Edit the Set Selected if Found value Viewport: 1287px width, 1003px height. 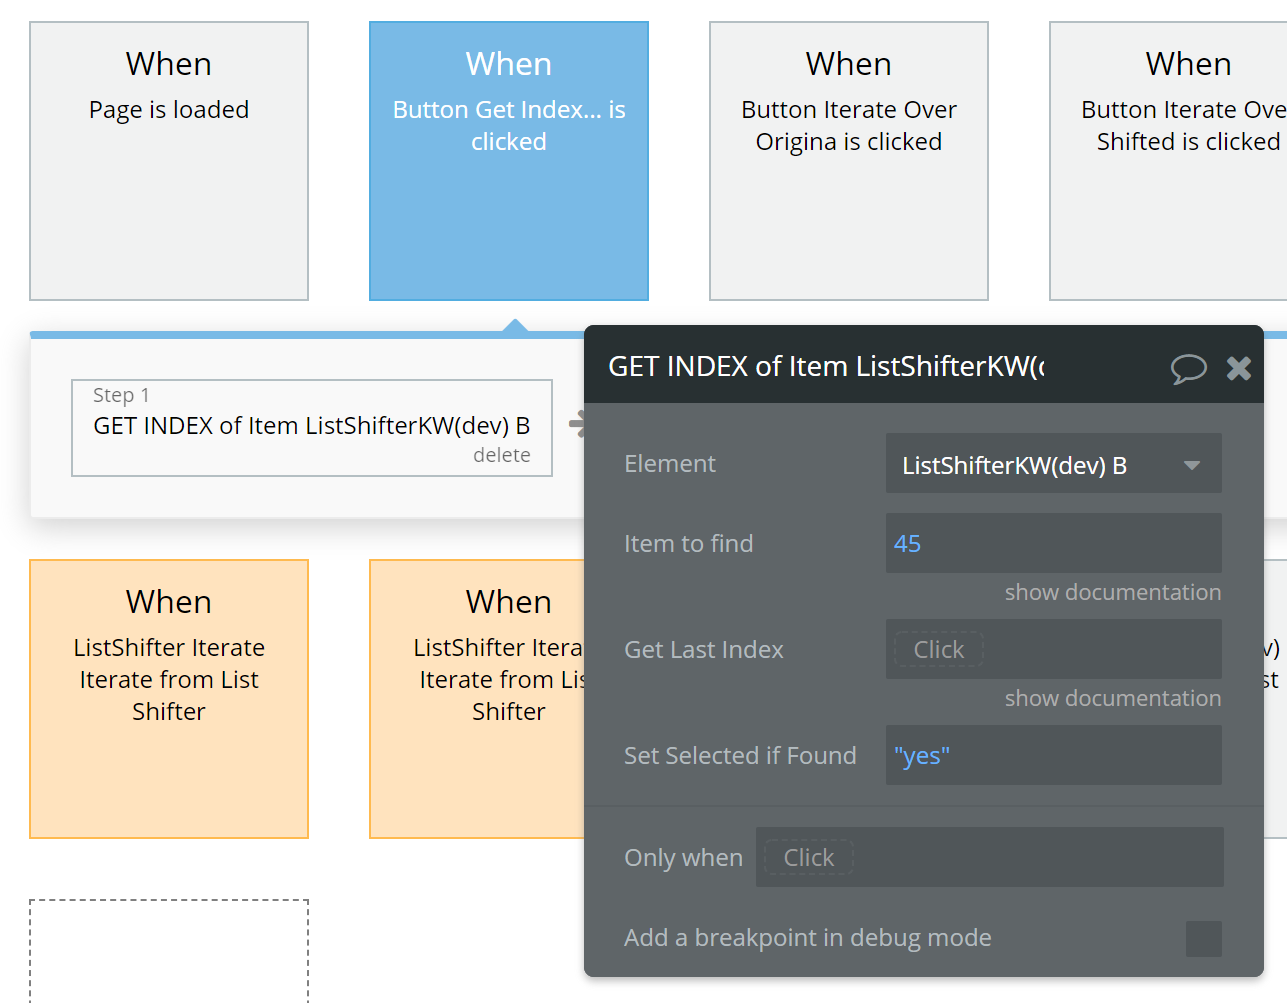tap(1052, 756)
